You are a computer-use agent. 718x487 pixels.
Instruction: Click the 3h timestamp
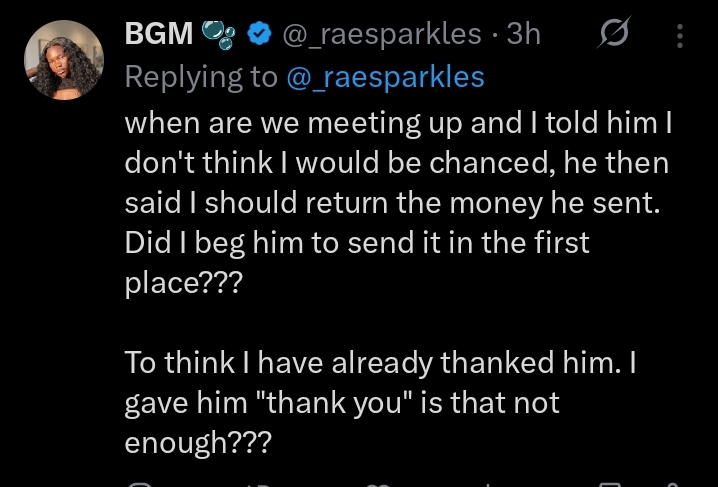(x=523, y=34)
